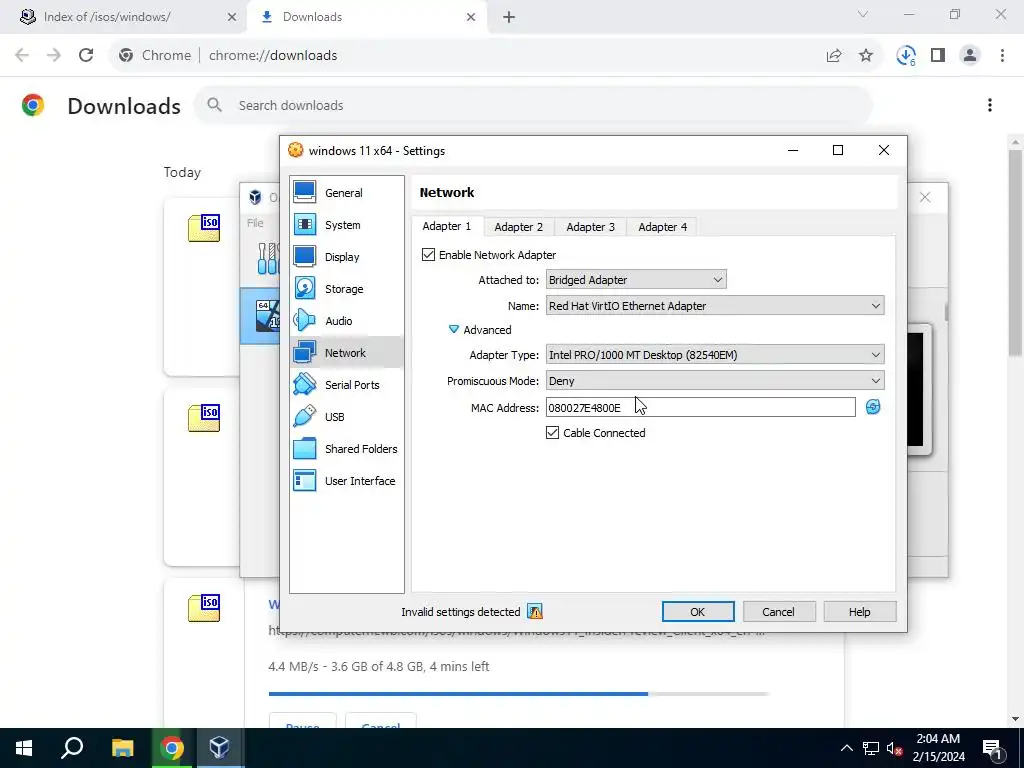Open Windows taskbar search

[x=72, y=748]
